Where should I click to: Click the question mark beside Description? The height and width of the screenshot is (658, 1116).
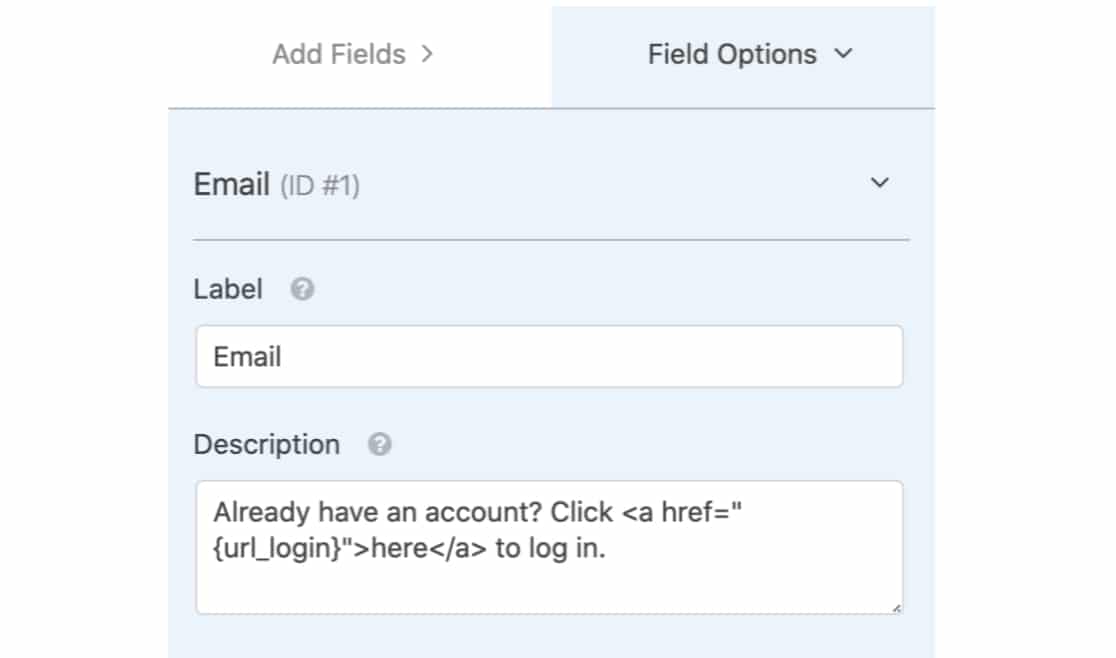click(379, 445)
